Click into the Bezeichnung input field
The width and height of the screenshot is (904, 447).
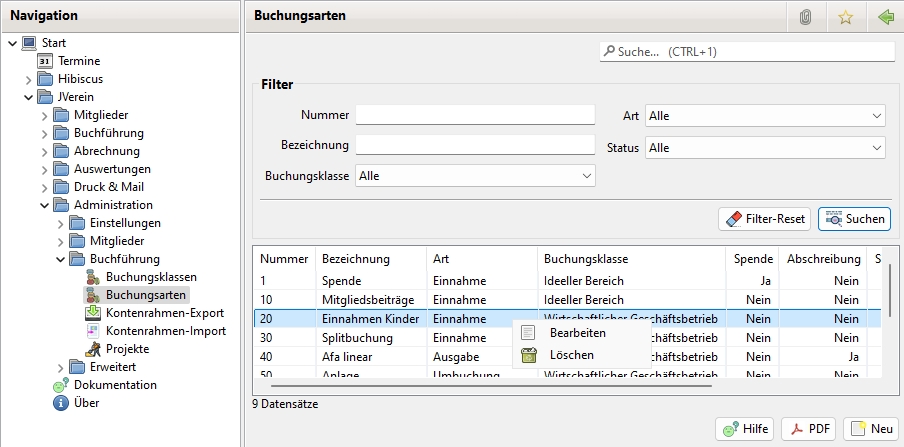[475, 146]
